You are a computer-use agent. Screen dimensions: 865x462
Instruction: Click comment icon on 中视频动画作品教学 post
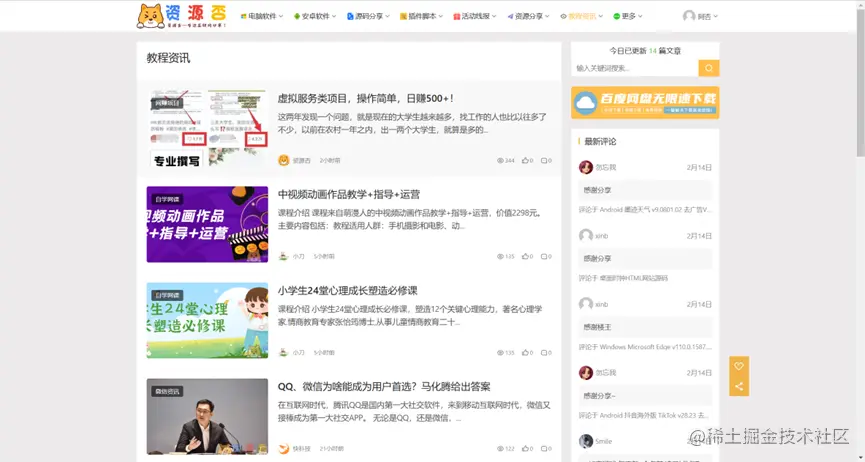pyautogui.click(x=544, y=257)
